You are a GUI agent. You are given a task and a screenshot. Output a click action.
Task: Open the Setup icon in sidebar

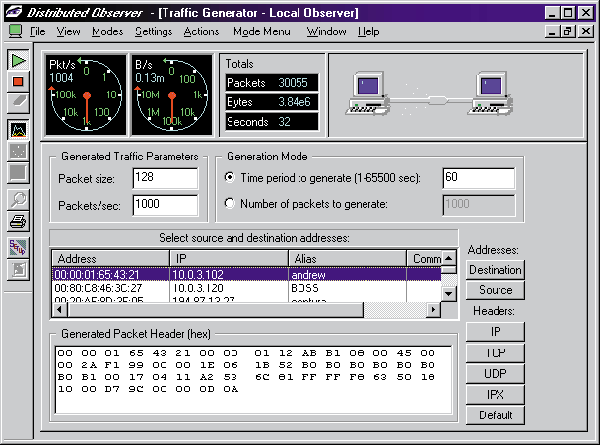(18, 247)
